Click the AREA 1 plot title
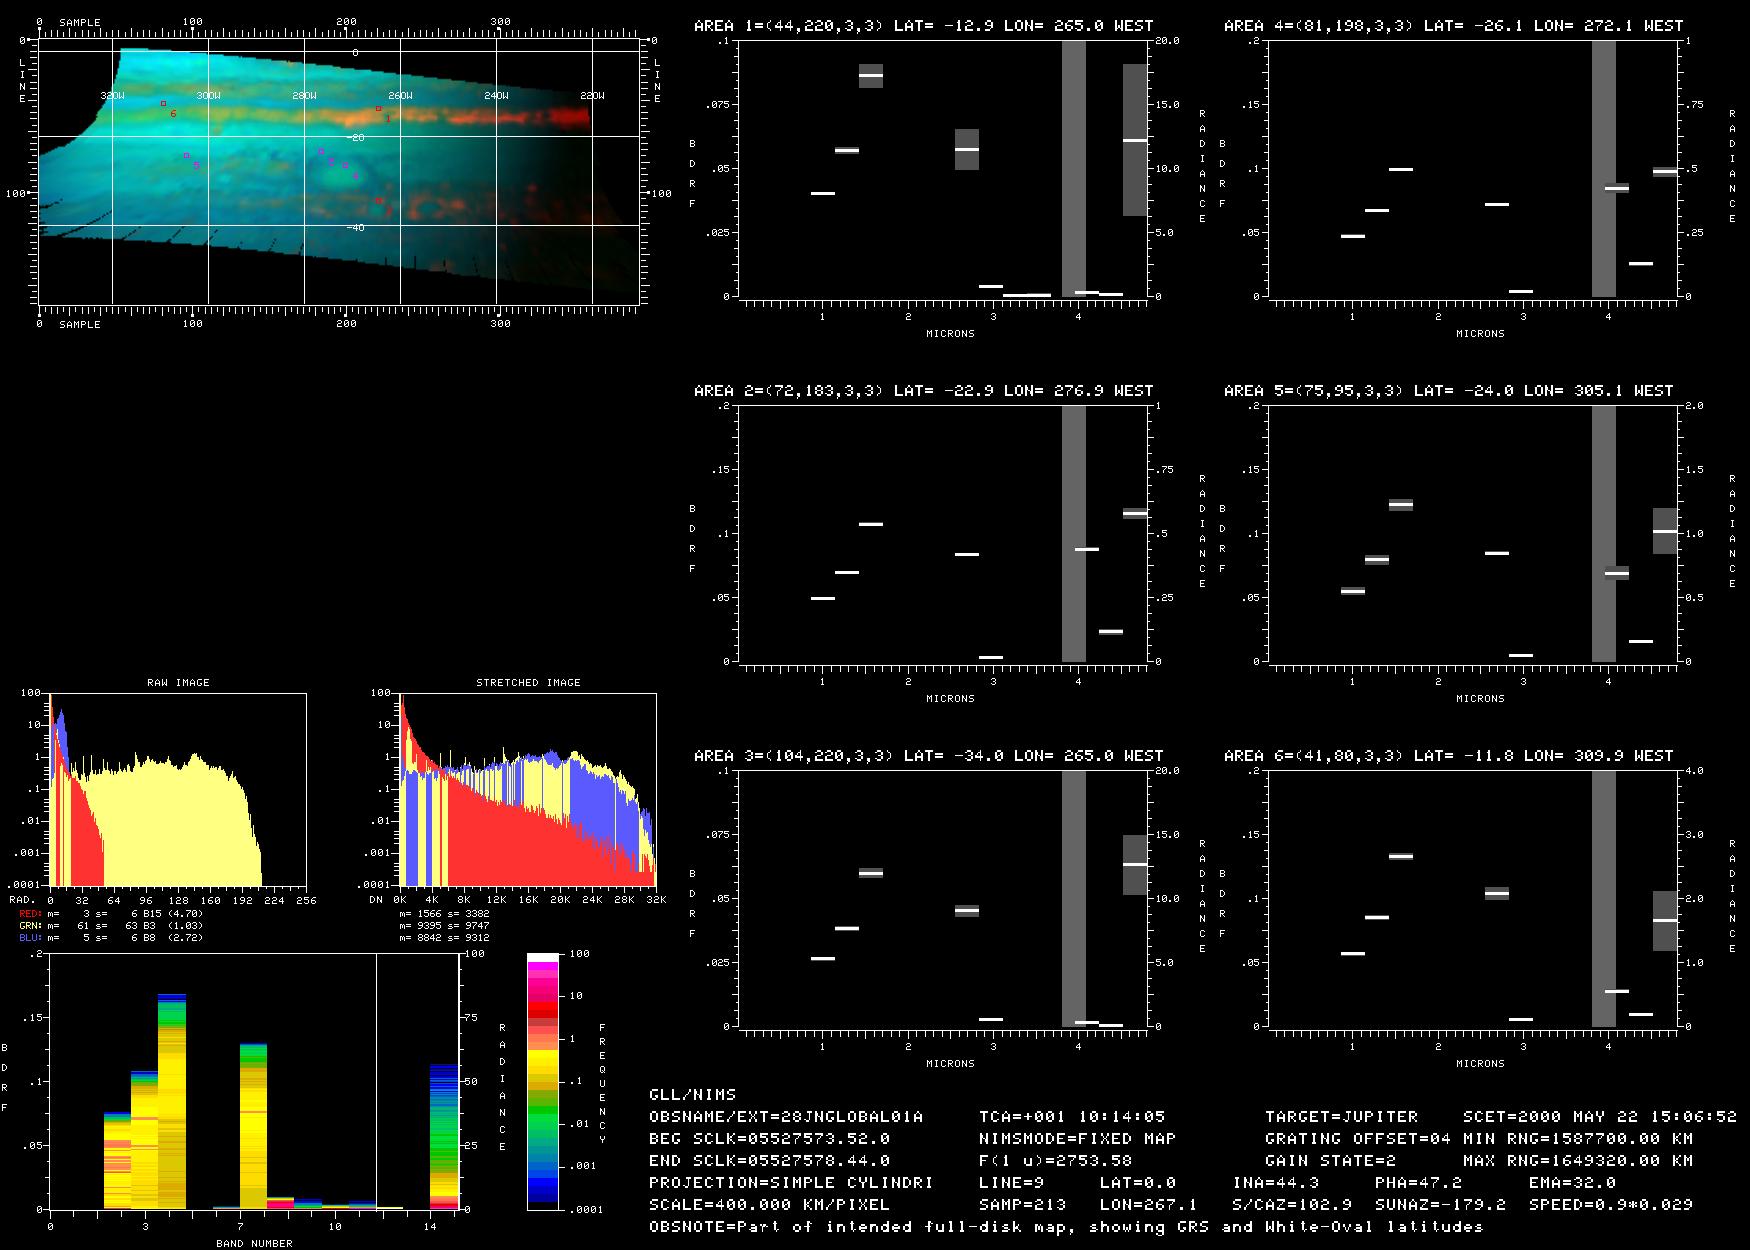Viewport: 1750px width, 1250px height. [923, 25]
